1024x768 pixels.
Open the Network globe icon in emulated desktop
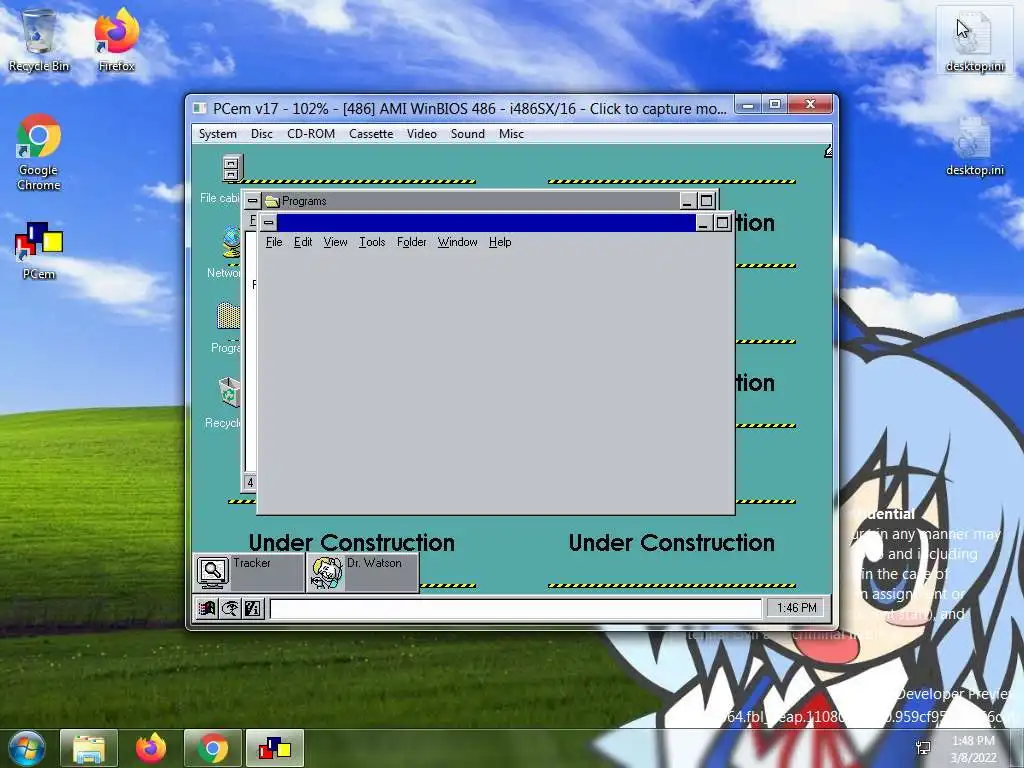(x=231, y=243)
